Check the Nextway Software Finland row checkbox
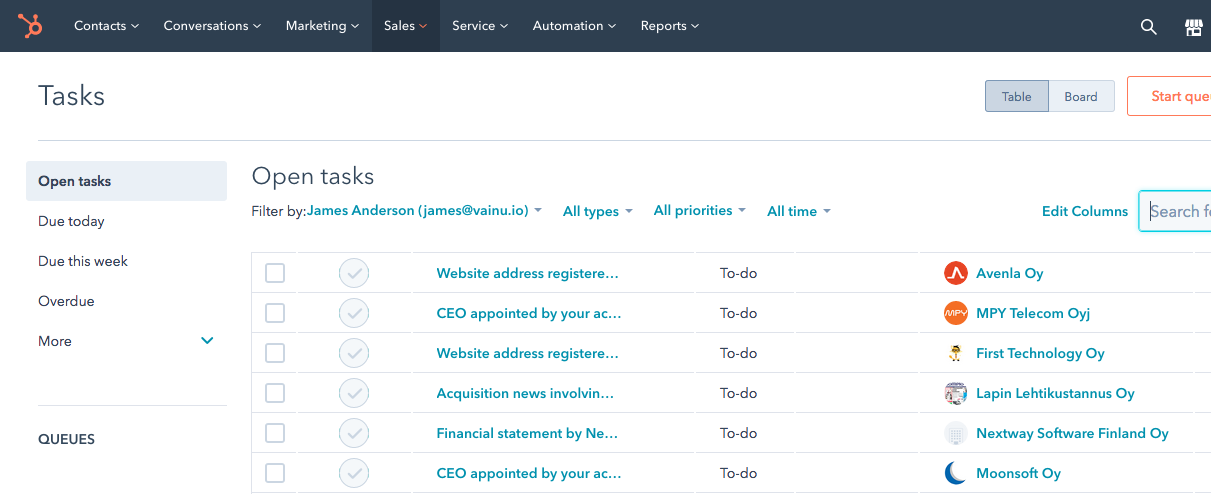The image size is (1211, 494). (x=275, y=433)
